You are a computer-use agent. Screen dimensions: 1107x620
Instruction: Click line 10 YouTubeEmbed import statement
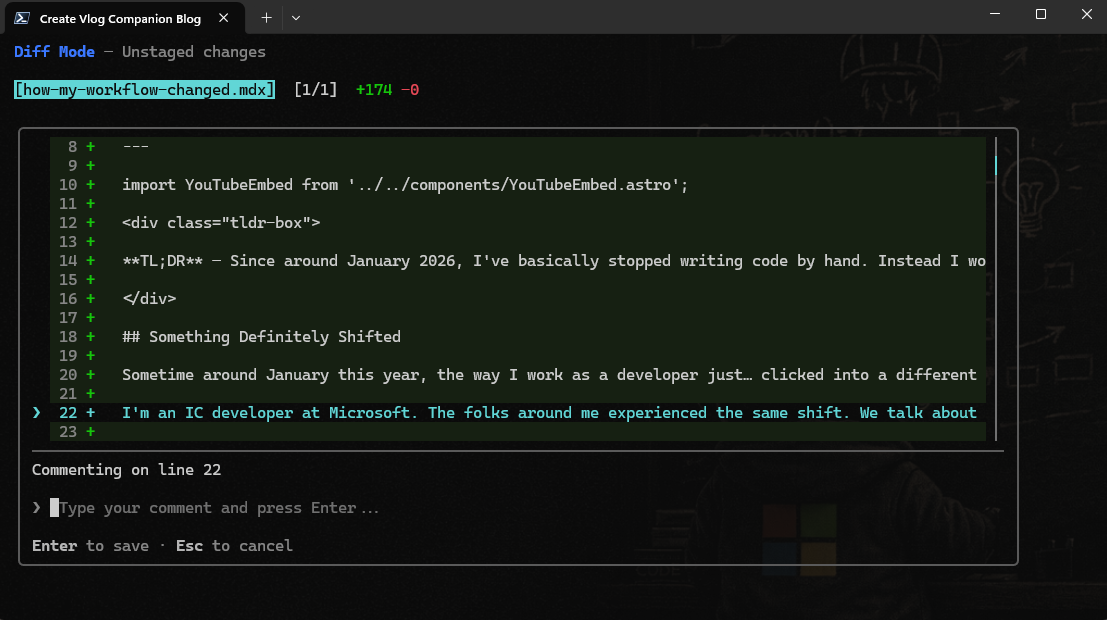pyautogui.click(x=405, y=185)
